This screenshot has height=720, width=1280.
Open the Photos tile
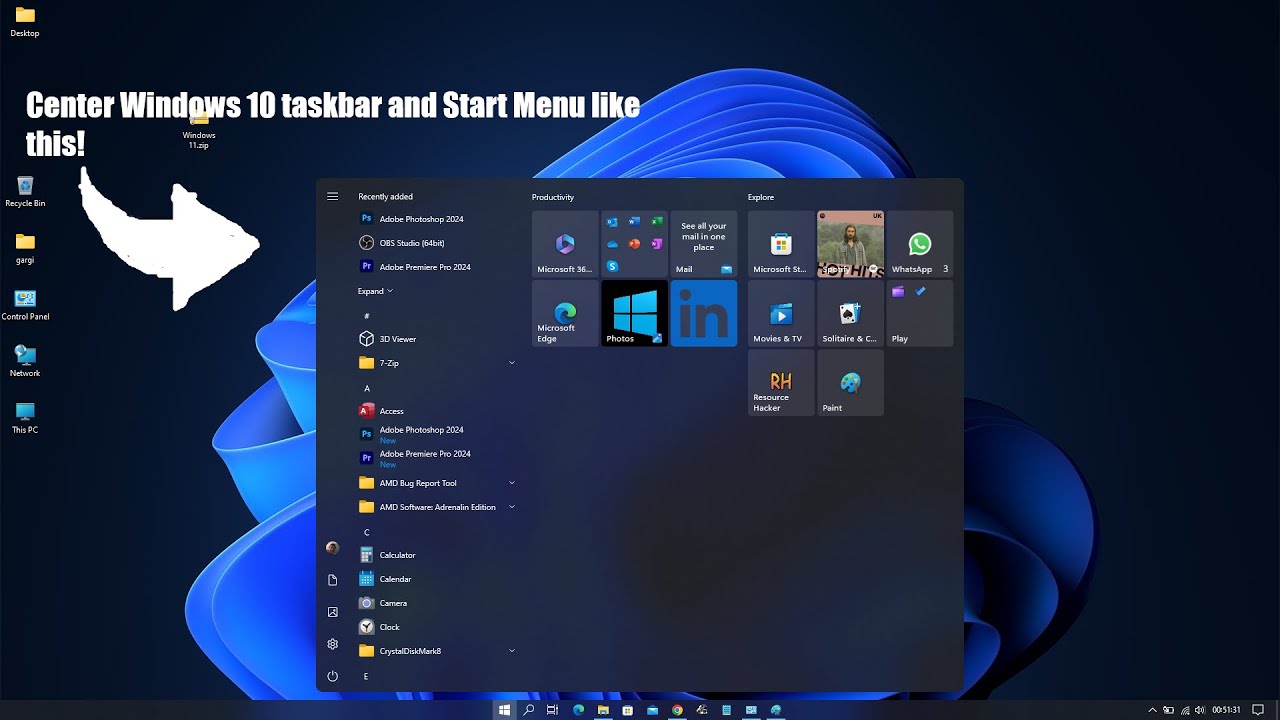pos(634,313)
